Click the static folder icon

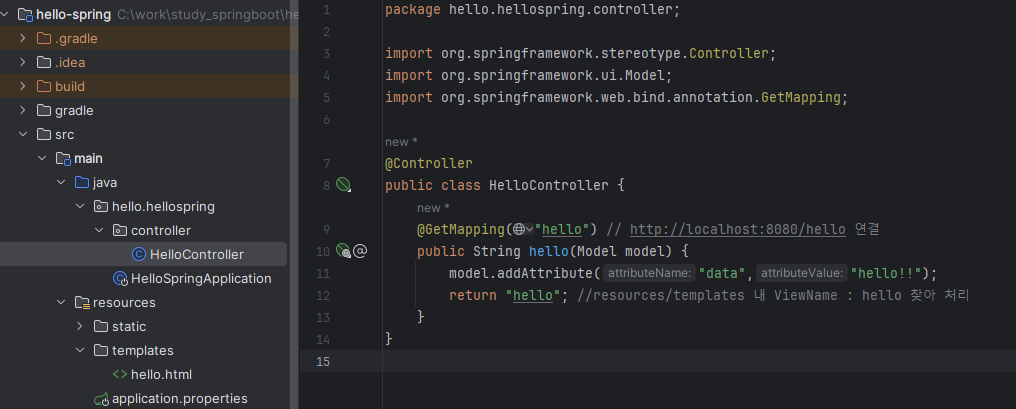click(x=100, y=326)
